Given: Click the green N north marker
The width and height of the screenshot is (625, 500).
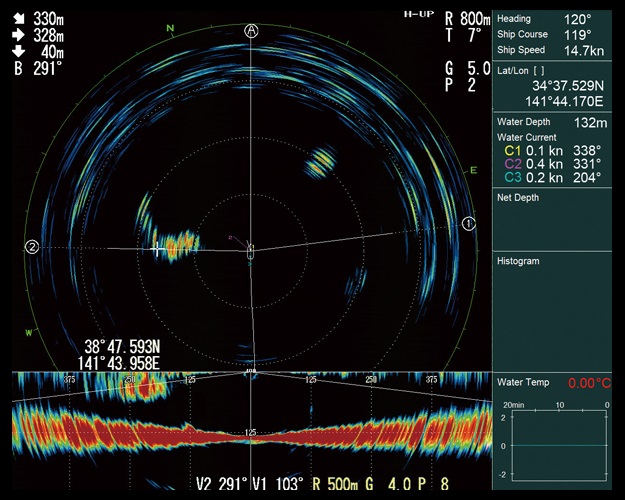Looking at the screenshot, I should point(171,28).
